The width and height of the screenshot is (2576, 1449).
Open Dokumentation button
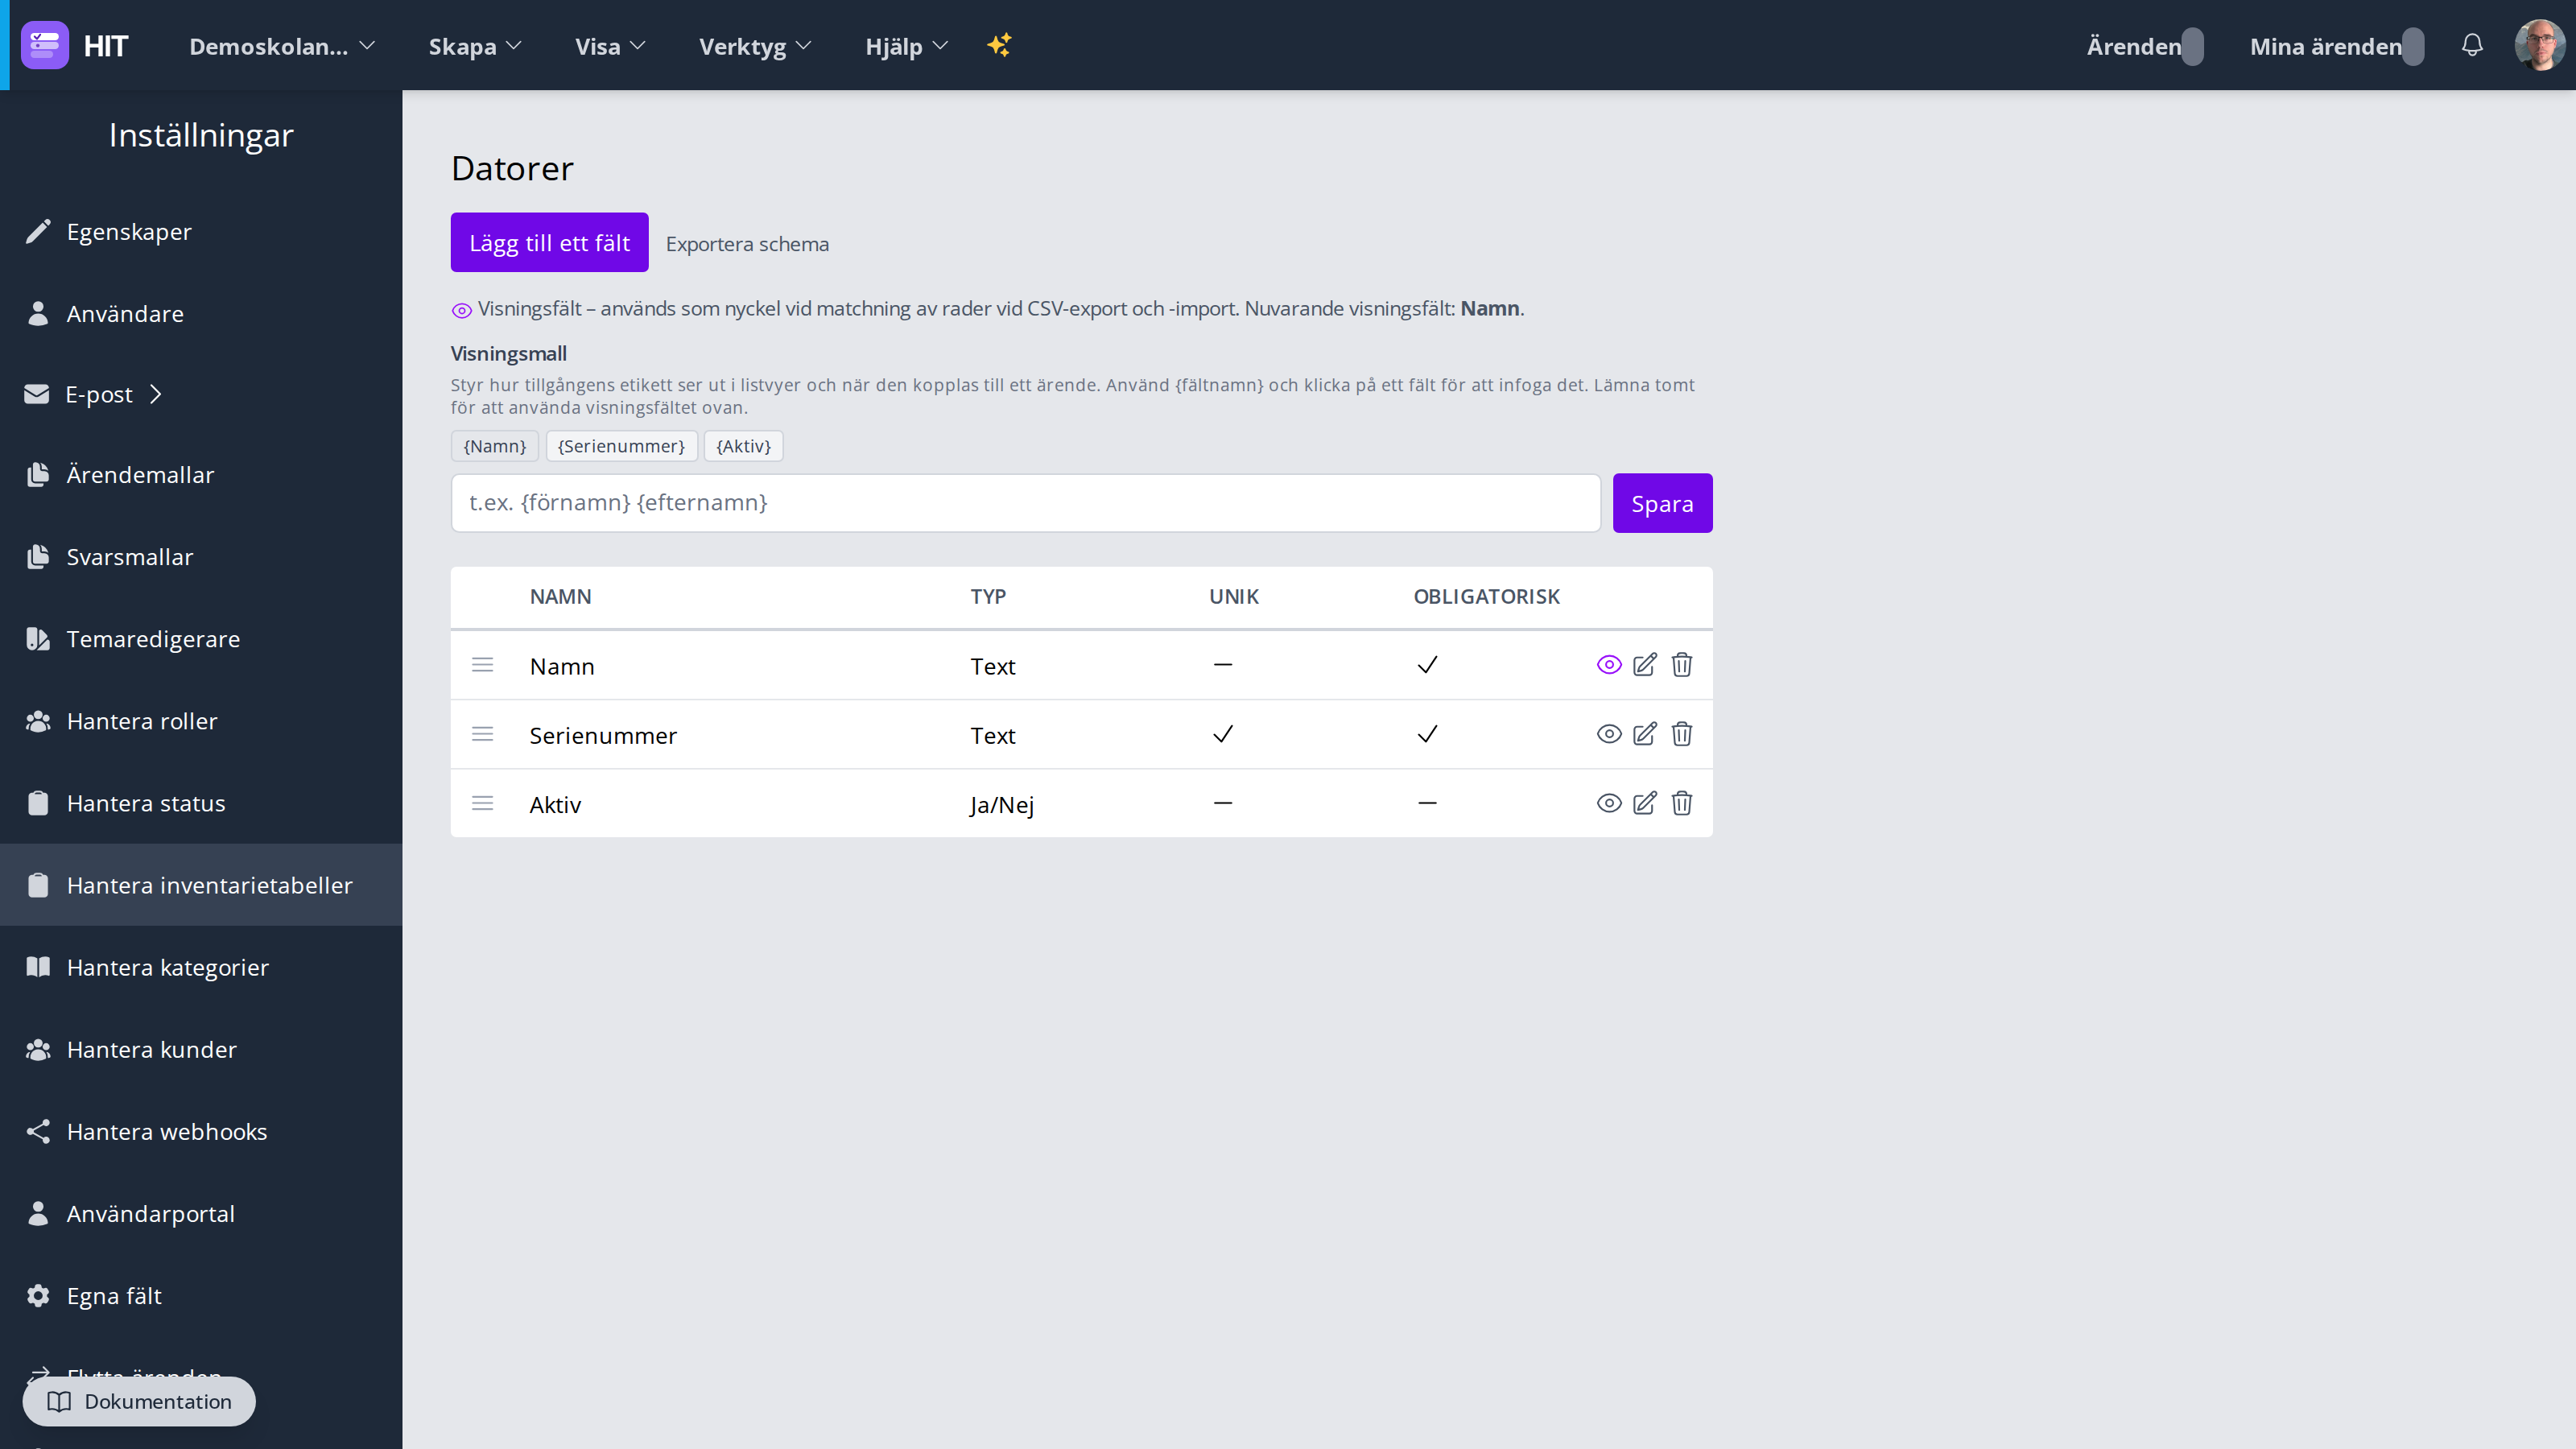coord(139,1401)
